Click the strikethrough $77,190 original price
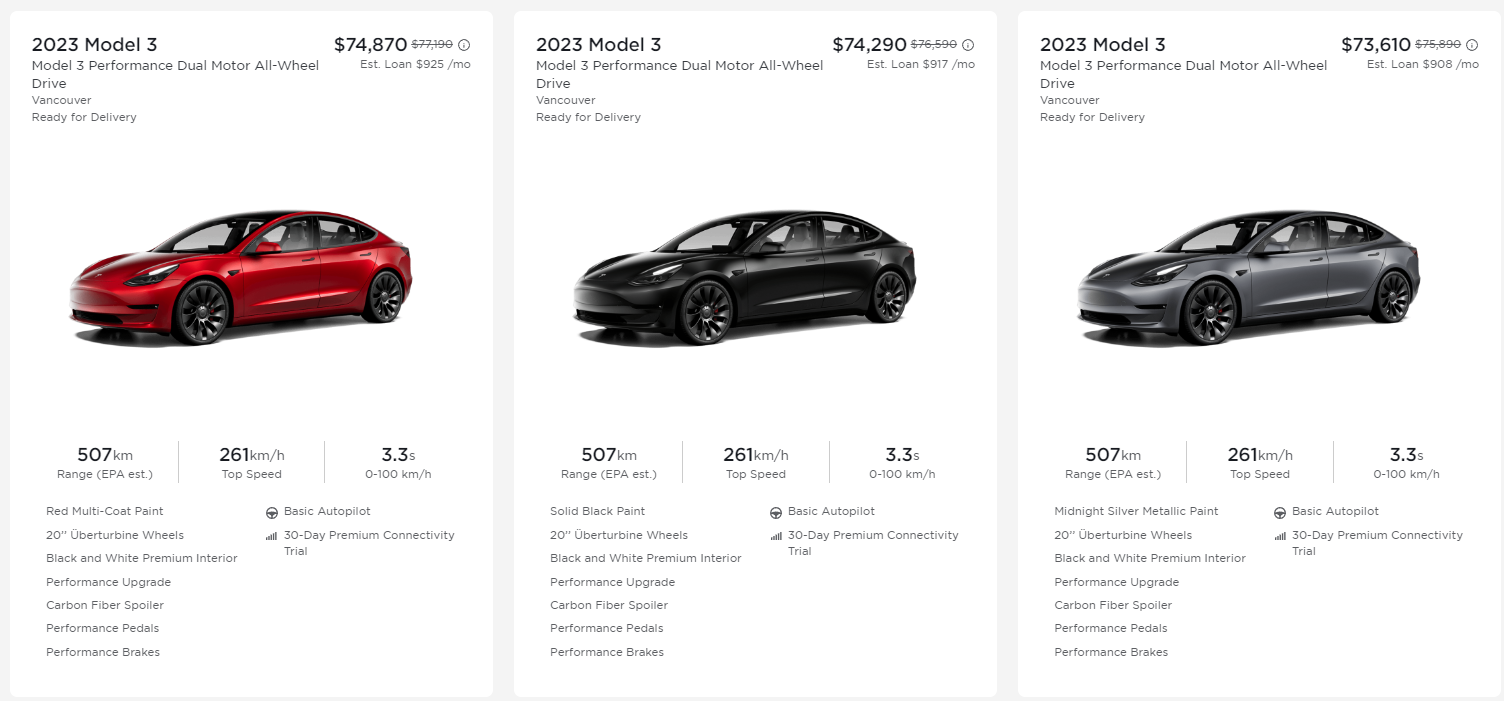This screenshot has width=1504, height=701. tap(431, 44)
